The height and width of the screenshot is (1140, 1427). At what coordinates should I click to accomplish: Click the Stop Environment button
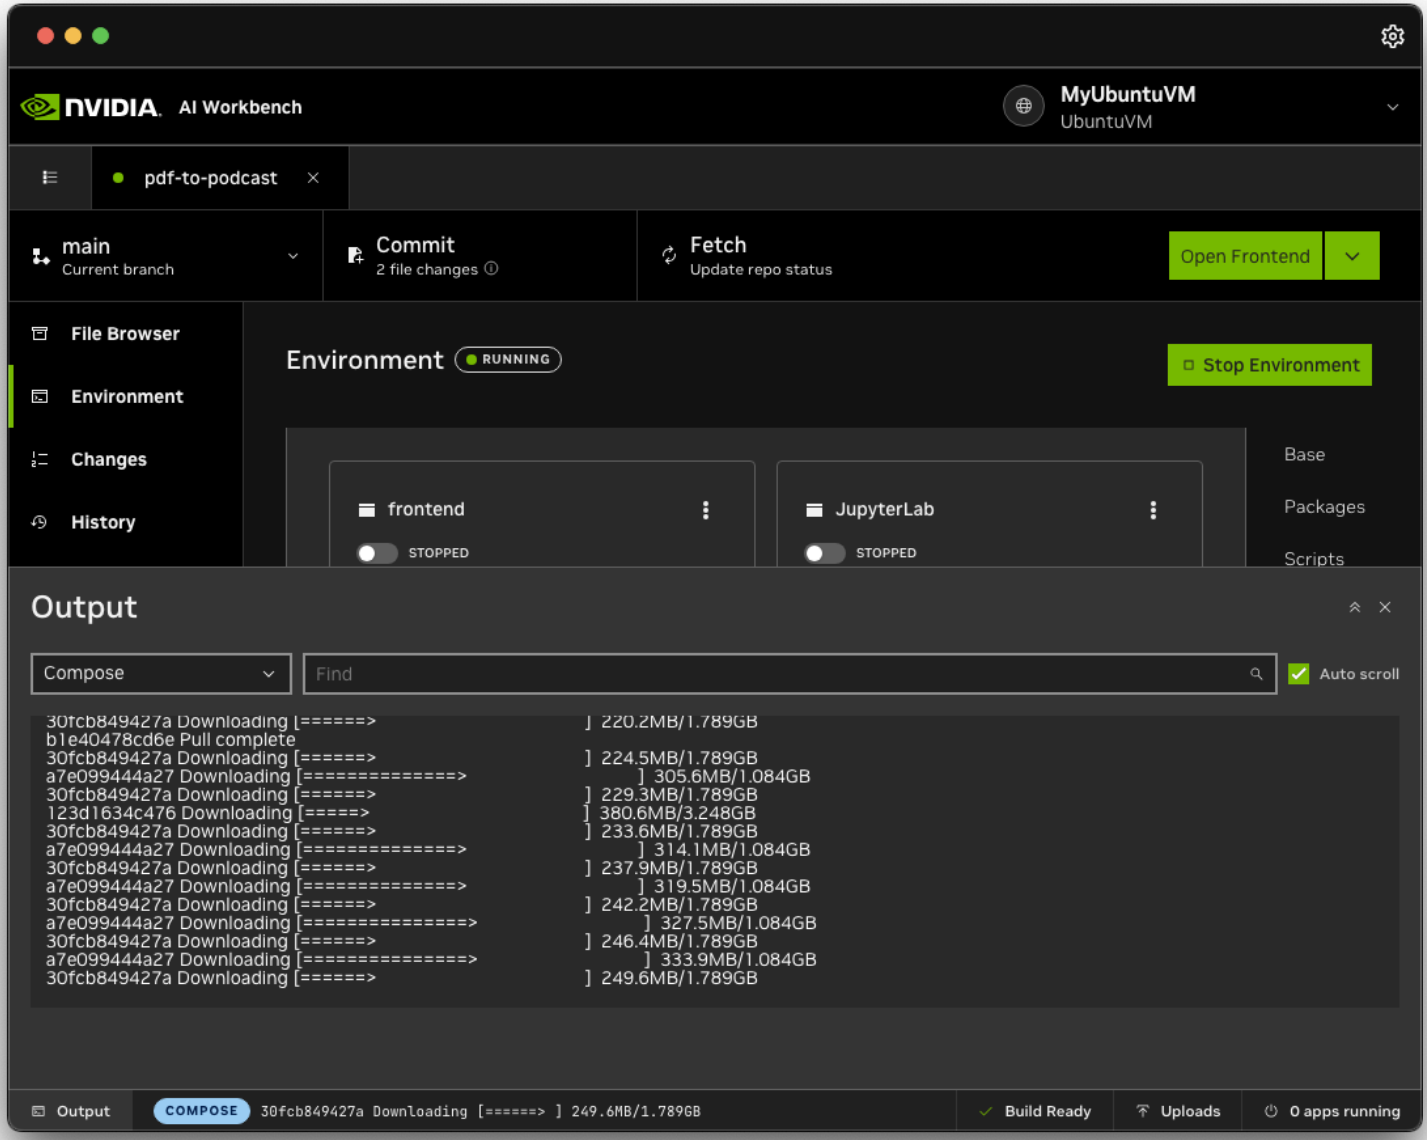click(x=1269, y=365)
